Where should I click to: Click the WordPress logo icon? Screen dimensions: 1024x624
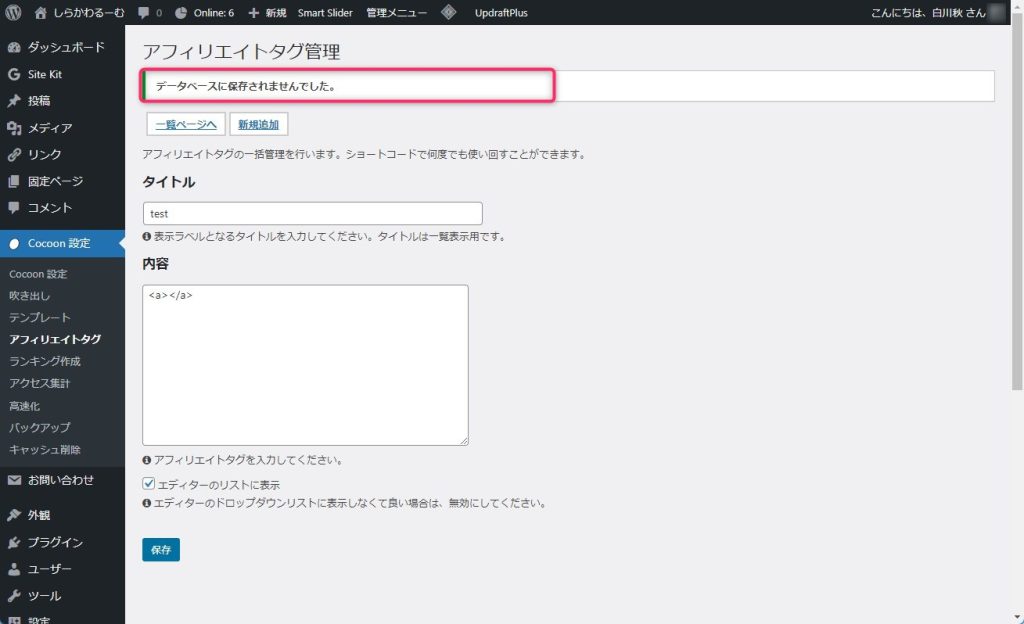point(14,13)
